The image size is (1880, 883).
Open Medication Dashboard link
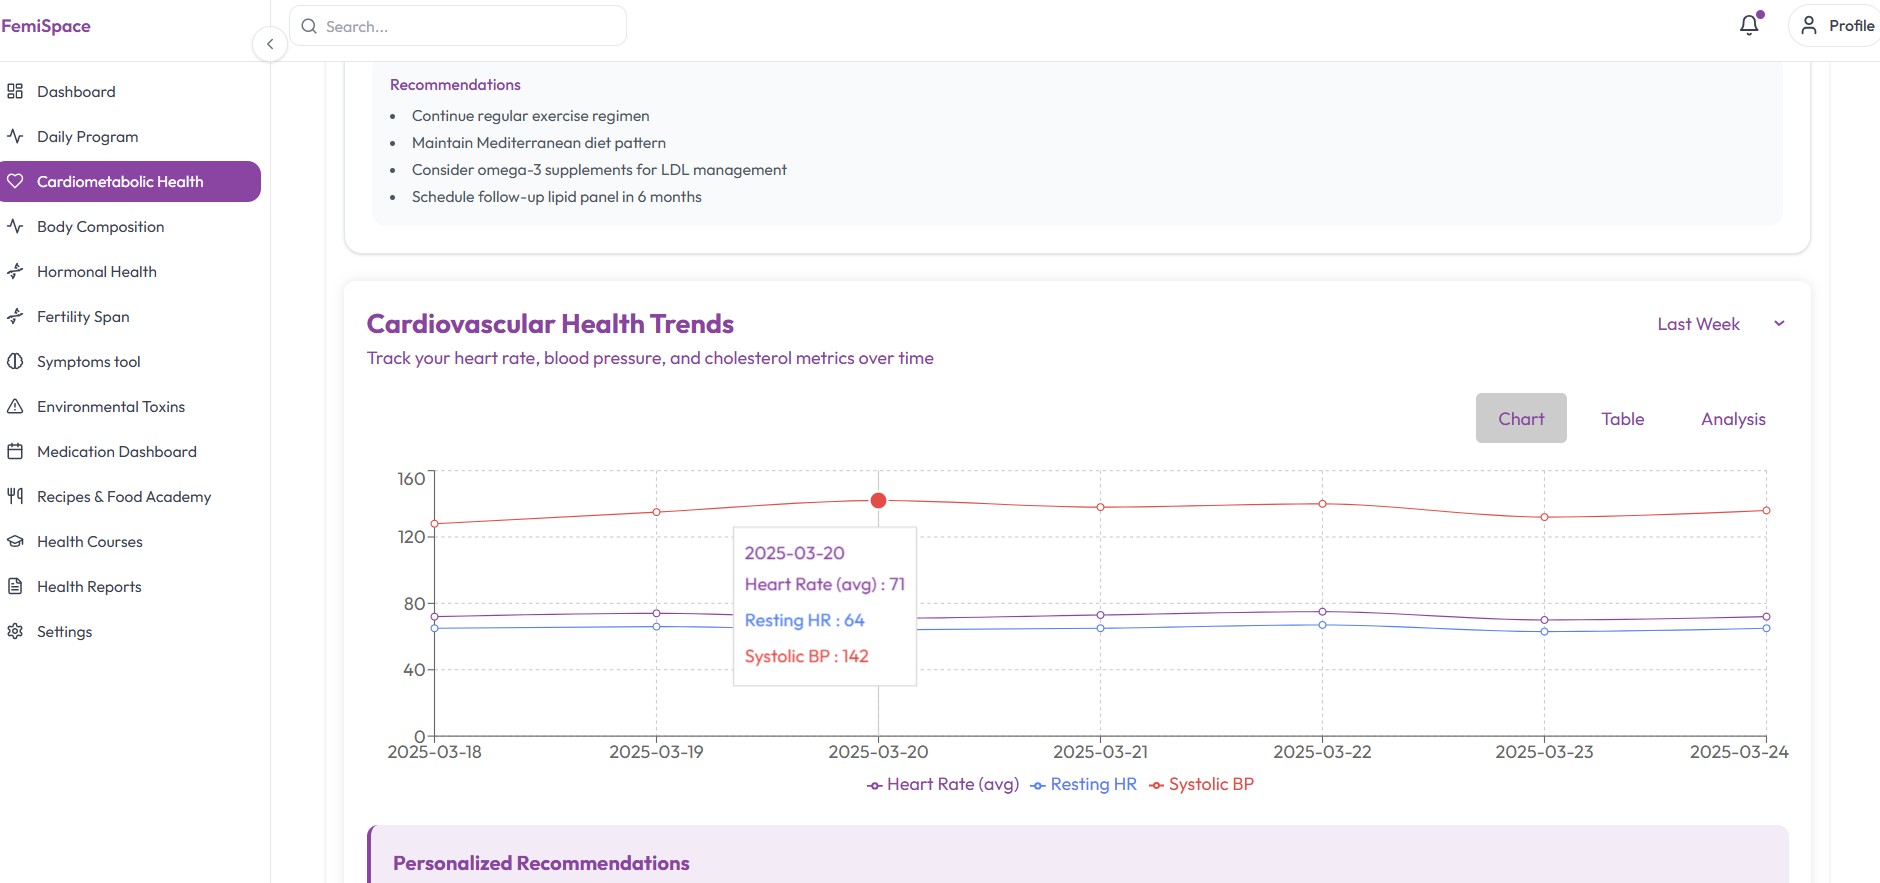pos(131,451)
